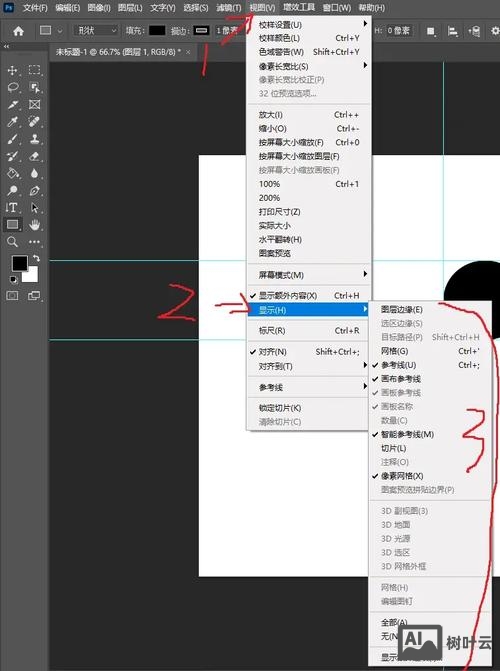500x671 pixels.
Task: Select the Clone Stamp tool
Action: coord(34,139)
